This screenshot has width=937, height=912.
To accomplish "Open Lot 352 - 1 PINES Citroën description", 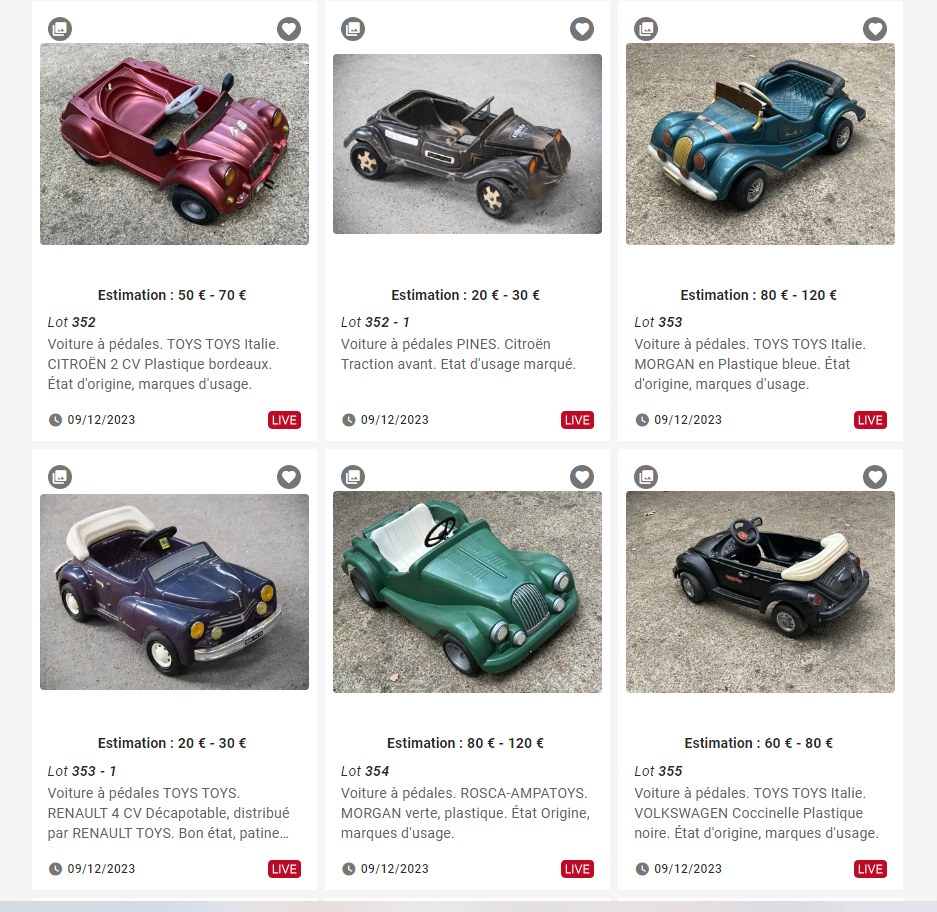I will click(458, 354).
